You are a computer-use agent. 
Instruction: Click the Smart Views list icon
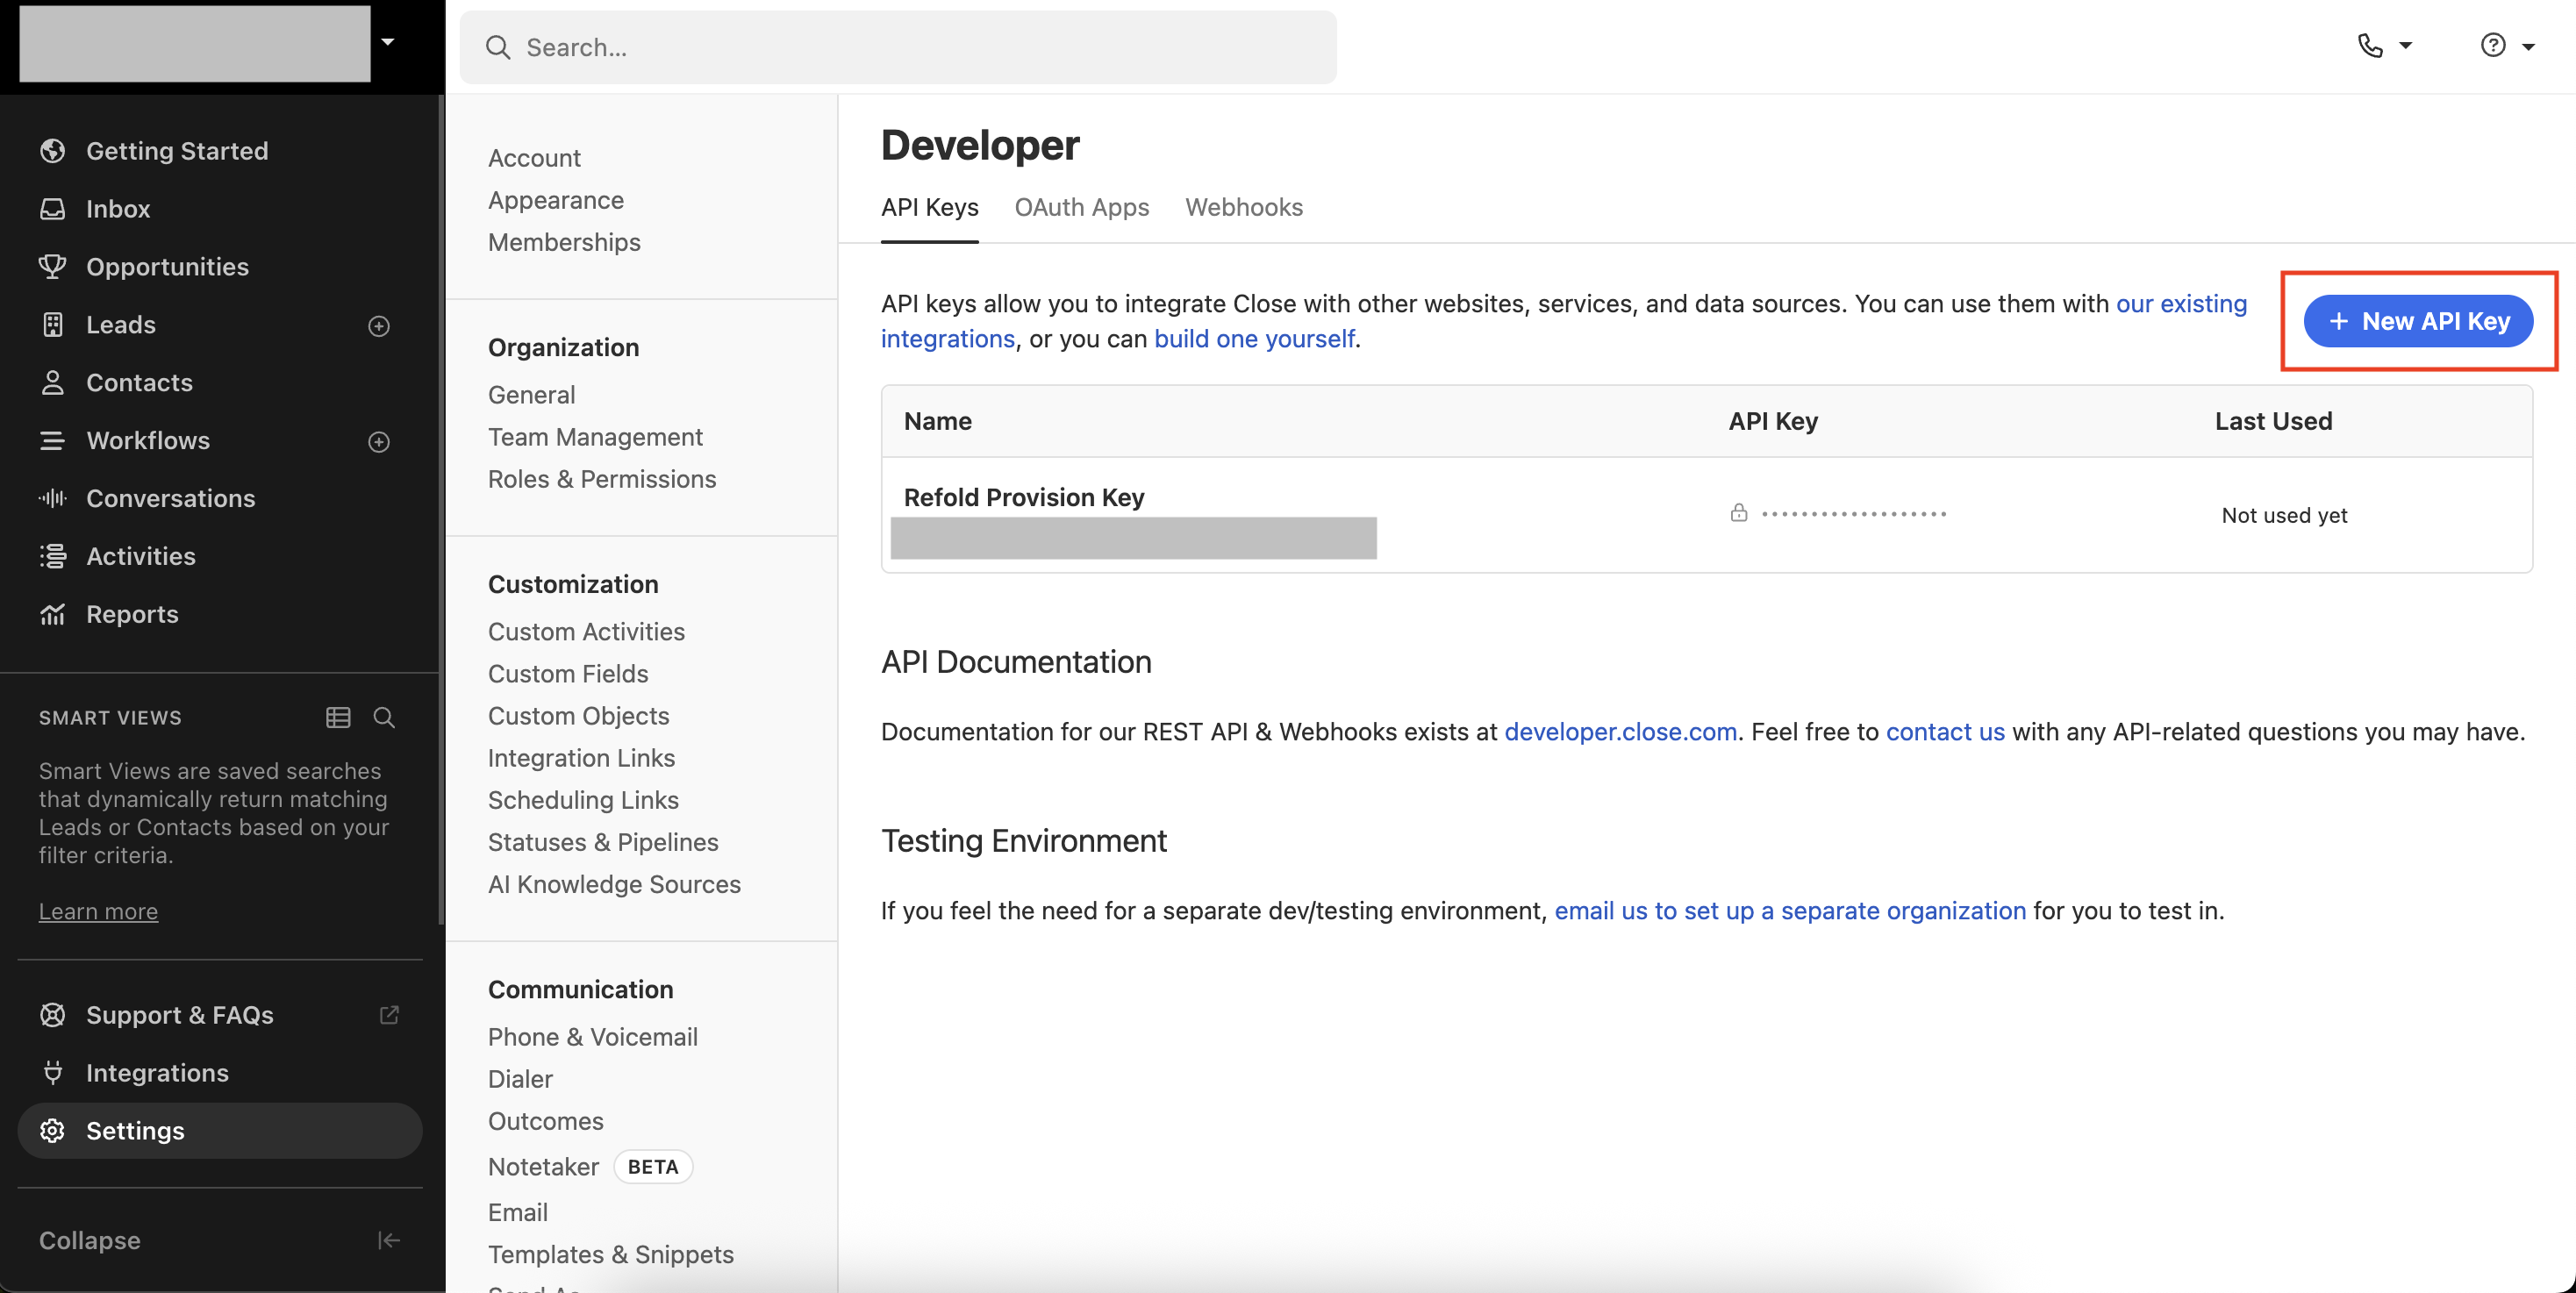click(x=337, y=717)
